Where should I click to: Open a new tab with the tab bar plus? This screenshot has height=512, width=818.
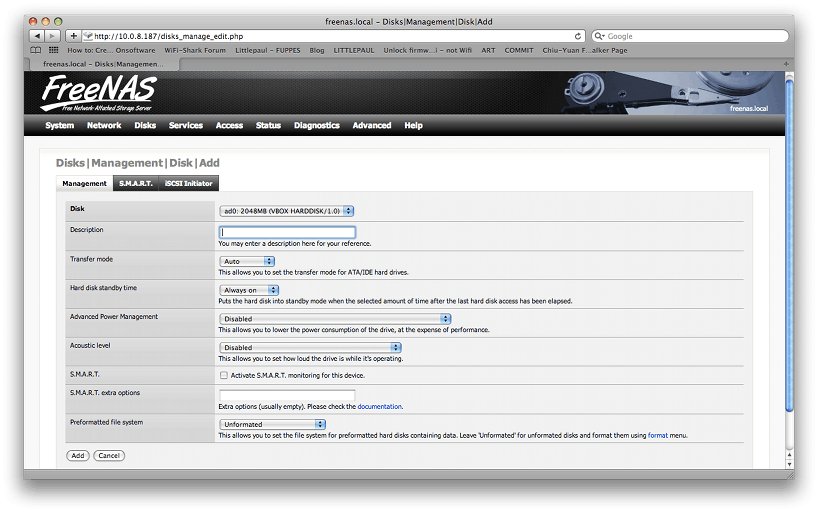pos(786,64)
